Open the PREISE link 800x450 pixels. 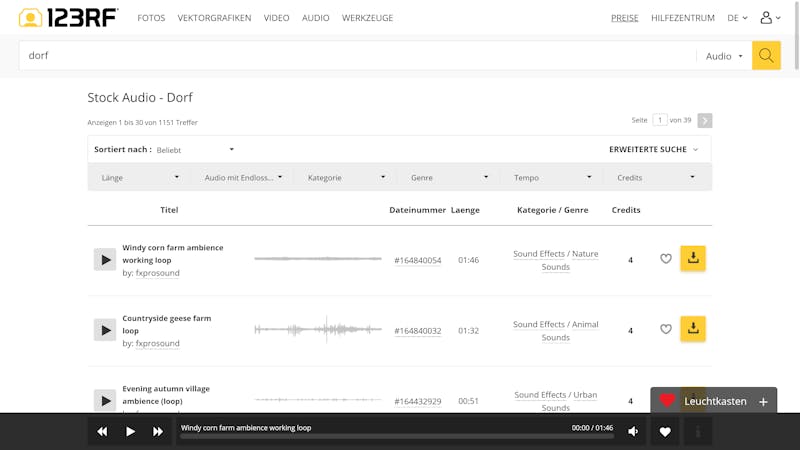tap(625, 18)
